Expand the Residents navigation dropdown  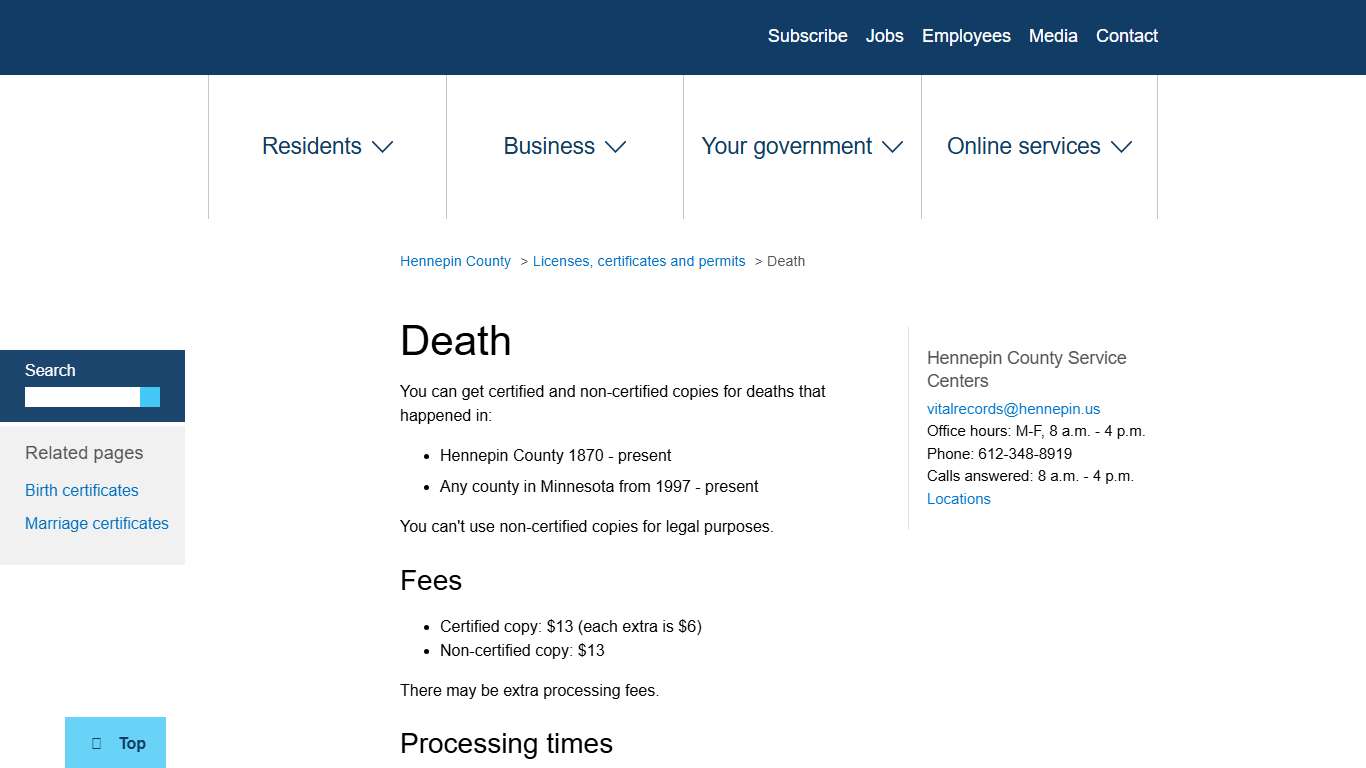point(327,146)
